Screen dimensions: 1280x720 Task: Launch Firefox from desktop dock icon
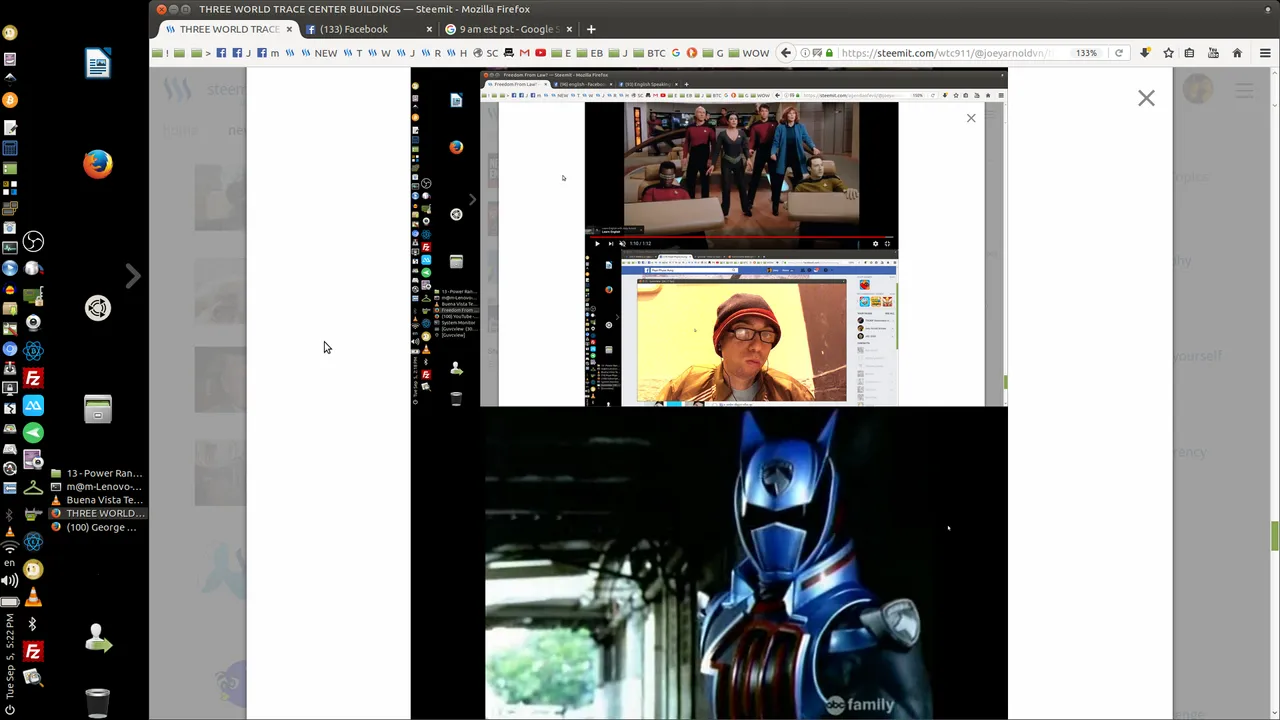coord(98,164)
